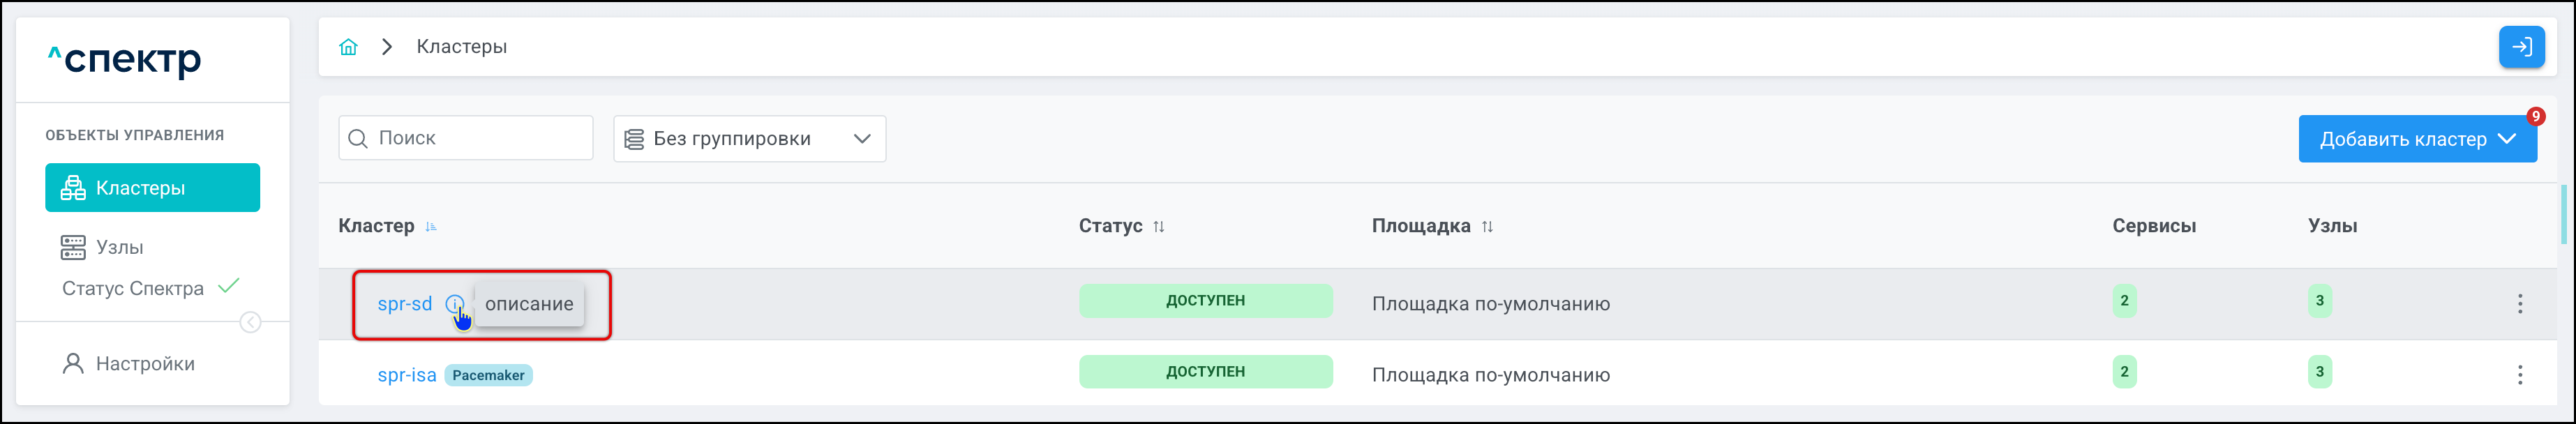Screen dimensions: 2576x424
Task: Open the Без группировки grouping dropdown
Action: [749, 139]
